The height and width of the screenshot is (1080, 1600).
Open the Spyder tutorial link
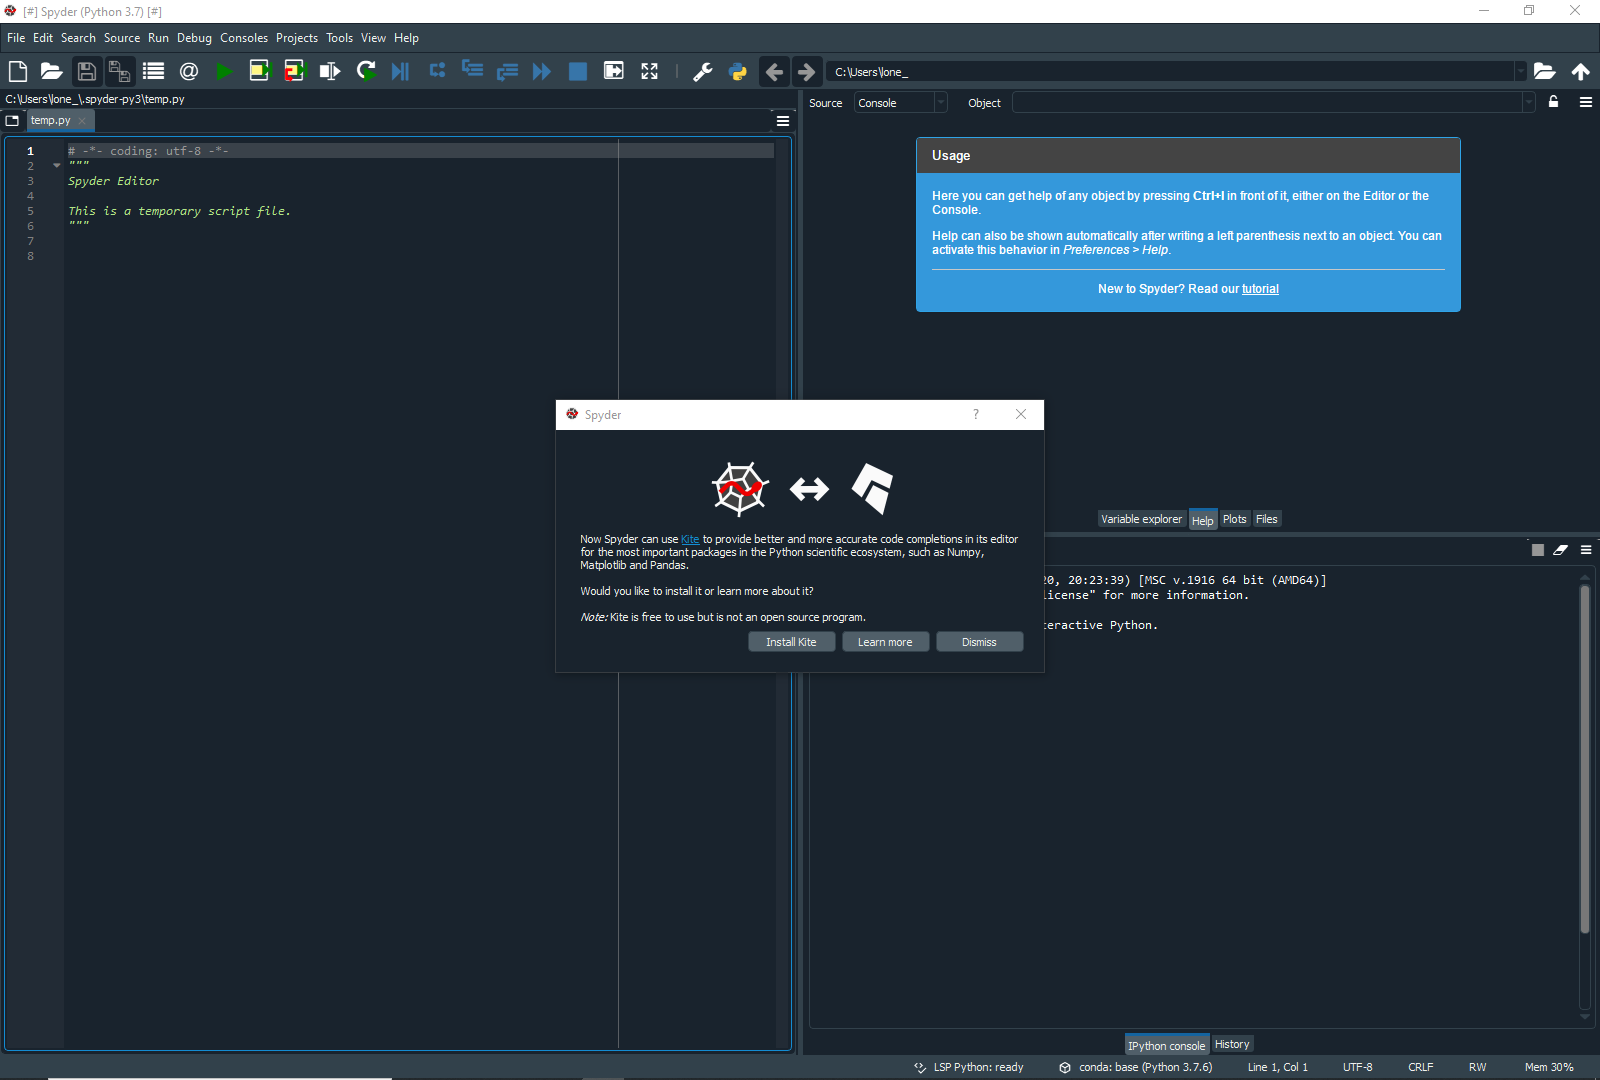tap(1259, 288)
